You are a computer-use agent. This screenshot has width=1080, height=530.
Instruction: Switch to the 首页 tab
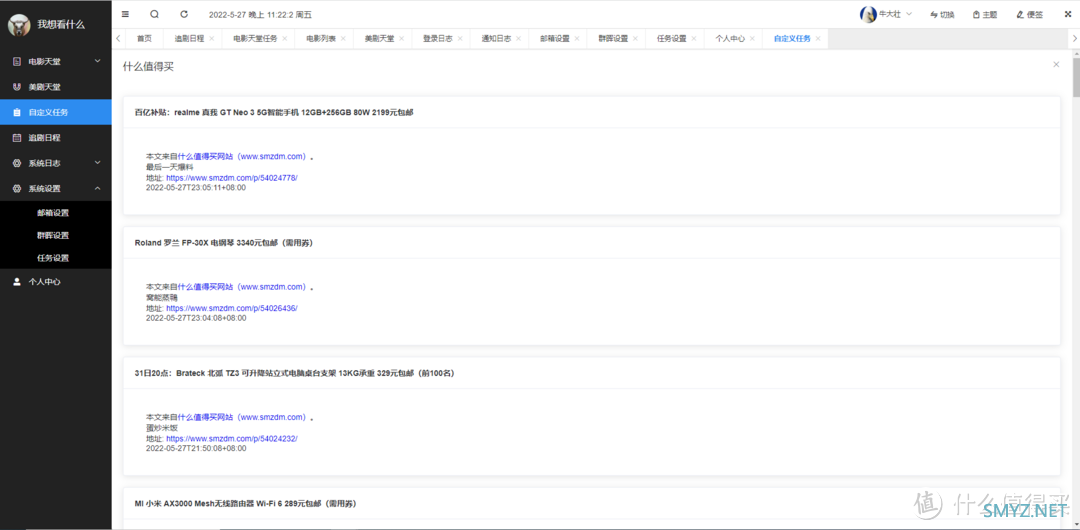click(x=144, y=39)
